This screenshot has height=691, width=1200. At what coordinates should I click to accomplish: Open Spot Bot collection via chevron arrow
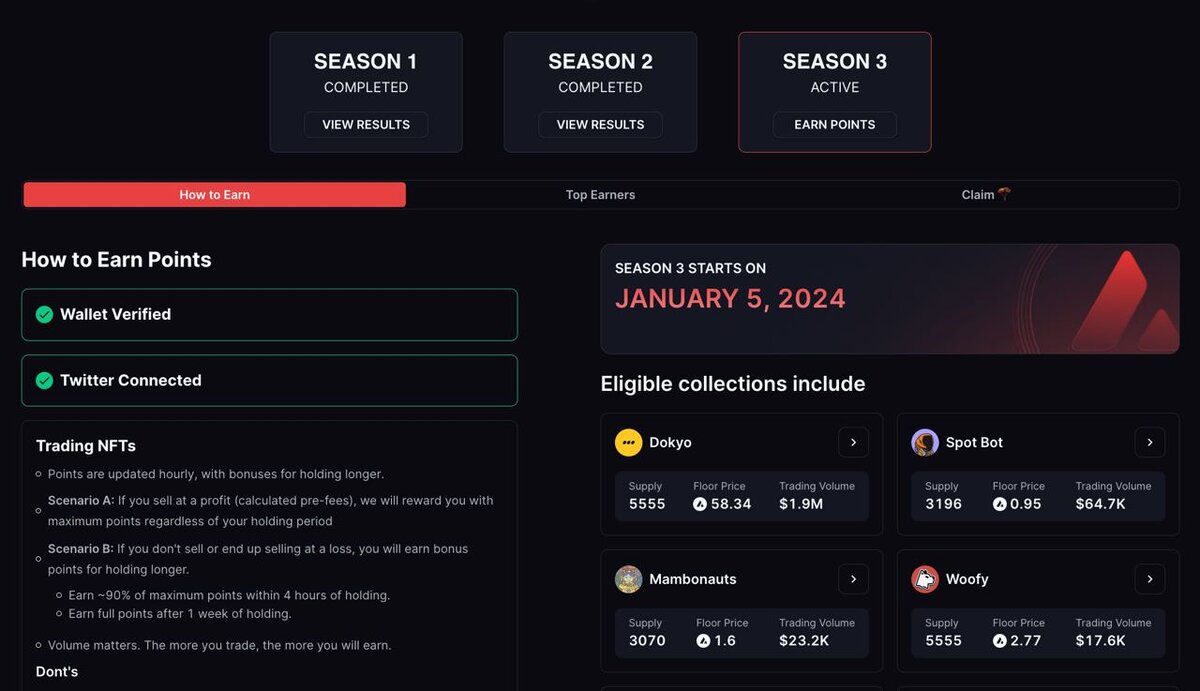(1150, 442)
